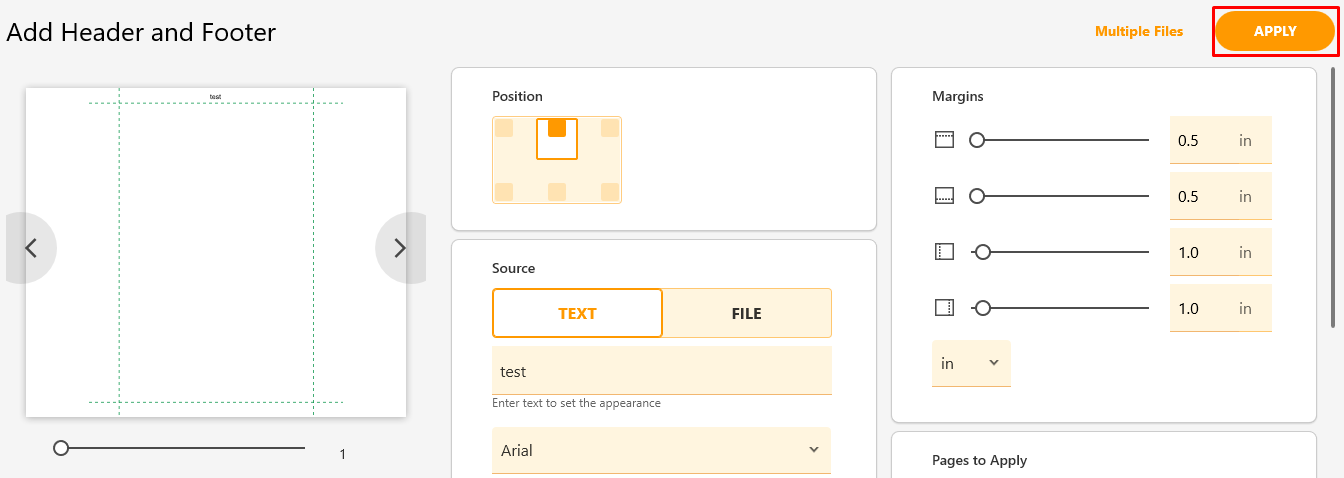Select bottom-center position square

coord(557,191)
